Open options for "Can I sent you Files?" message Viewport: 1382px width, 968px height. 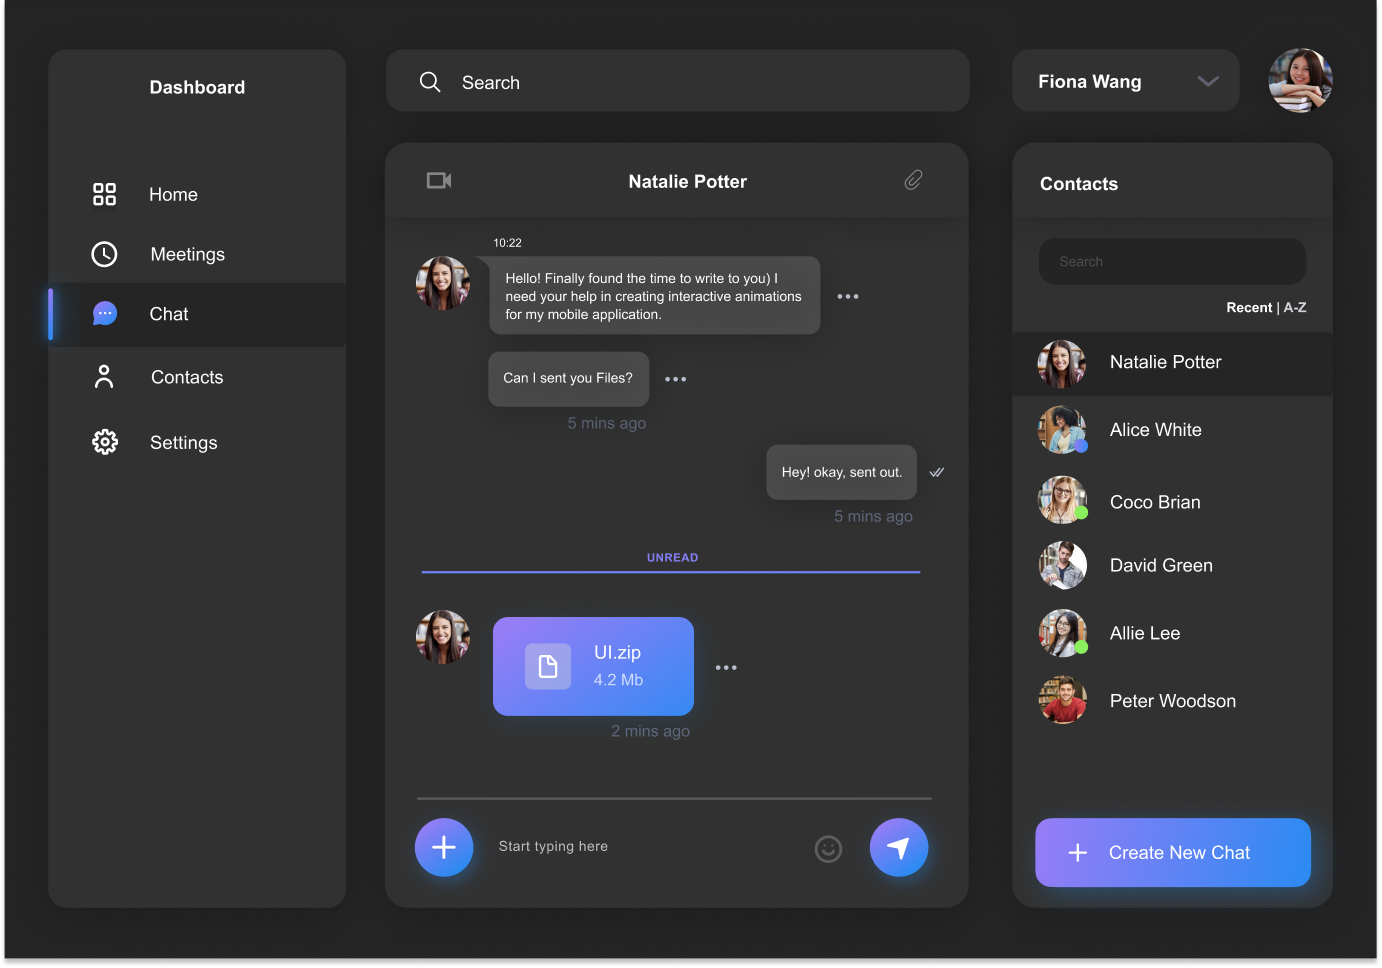676,379
